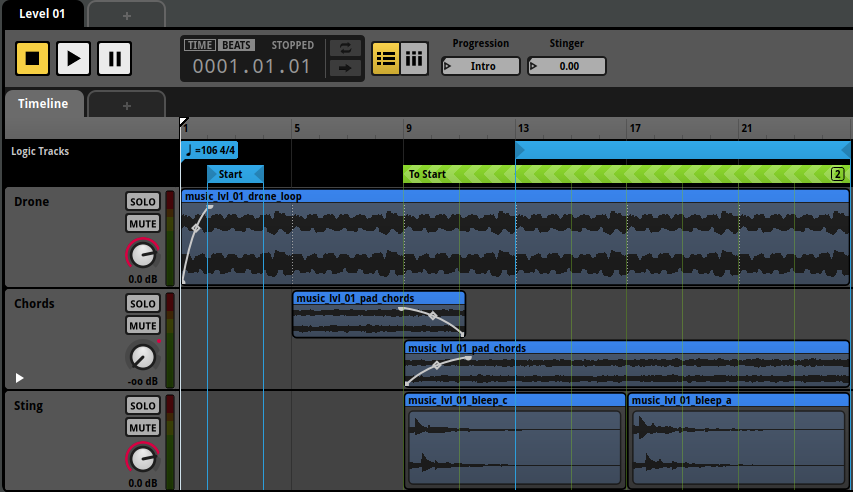Mute the Chords track
853x492 pixels.
pos(143,325)
